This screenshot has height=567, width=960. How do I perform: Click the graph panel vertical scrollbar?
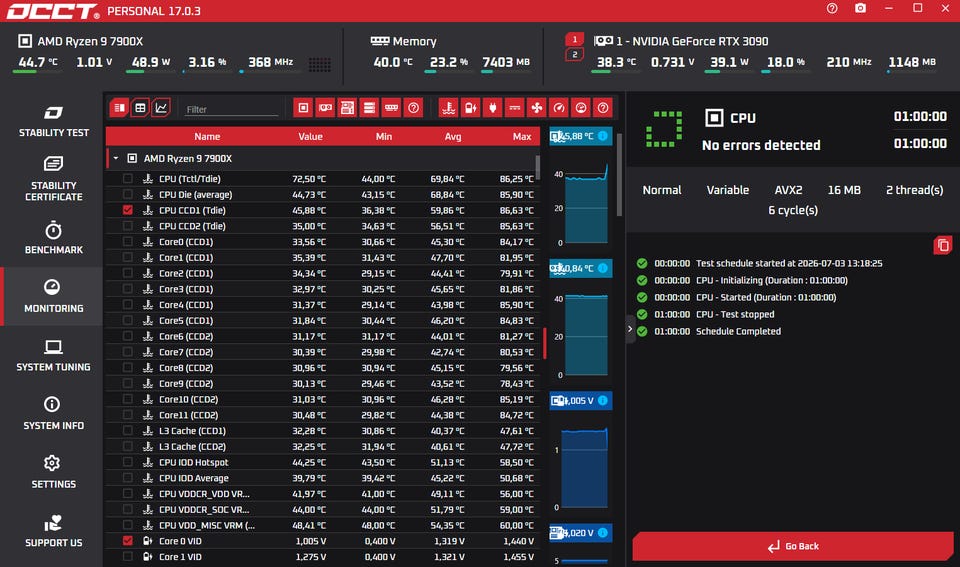click(x=619, y=175)
